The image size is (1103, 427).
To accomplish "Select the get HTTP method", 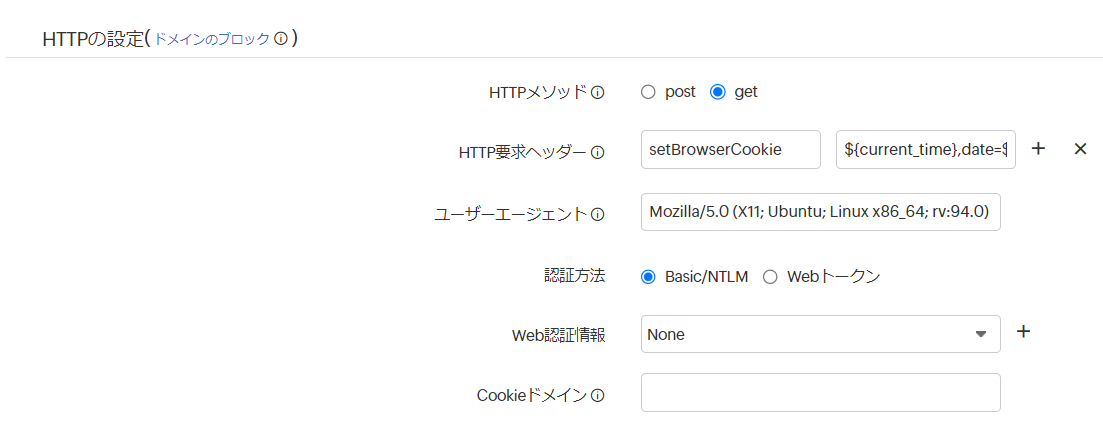I will (x=717, y=92).
